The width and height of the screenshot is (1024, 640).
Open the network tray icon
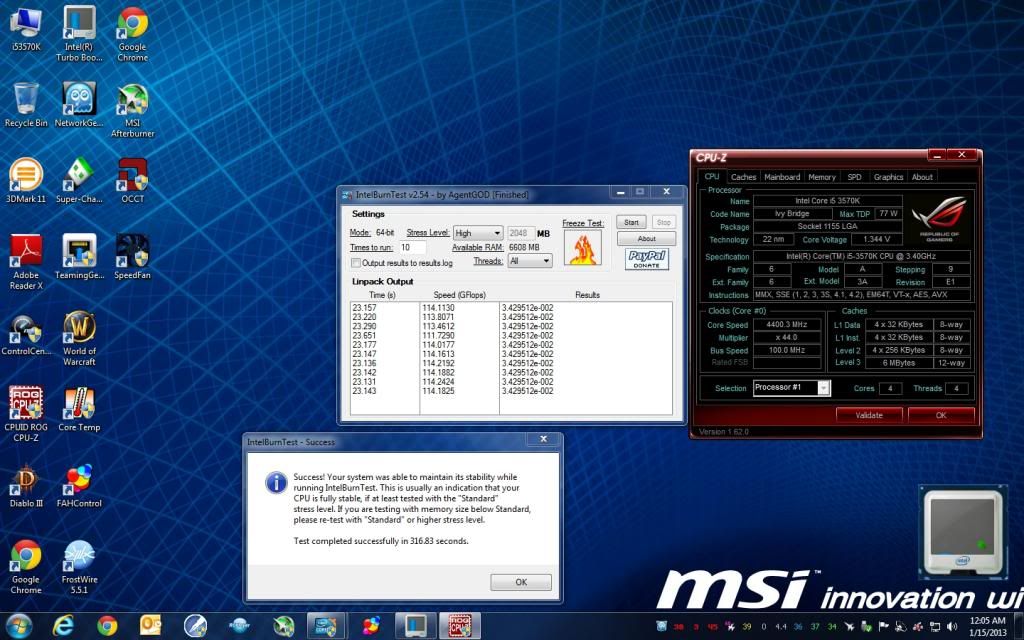coord(935,626)
